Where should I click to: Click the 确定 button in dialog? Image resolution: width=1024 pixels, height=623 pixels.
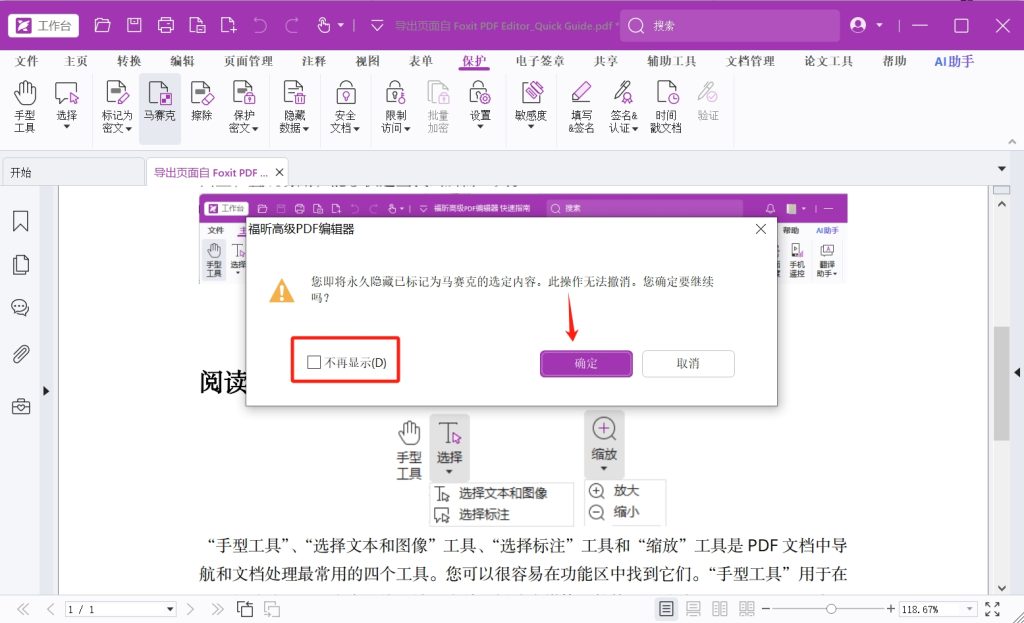pos(586,363)
